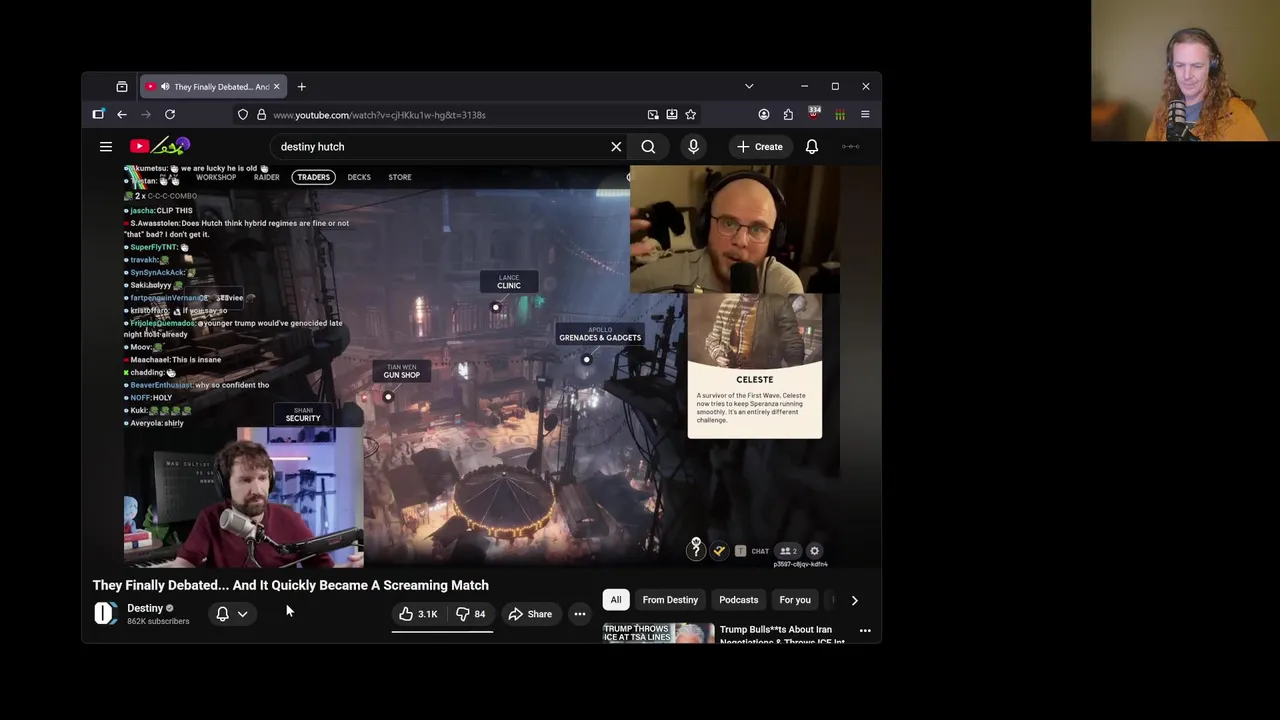Select the 'They Finally Debated...' browser tab

pyautogui.click(x=214, y=87)
